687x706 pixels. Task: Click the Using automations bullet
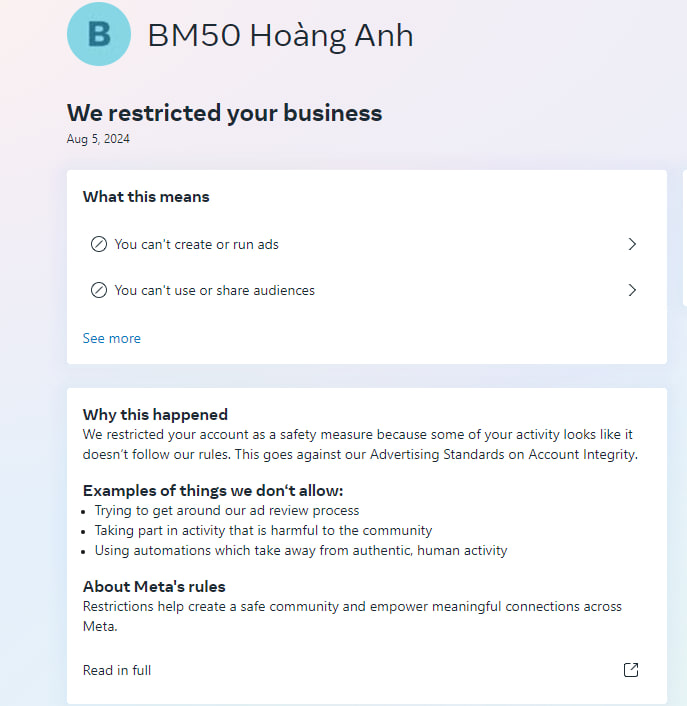[x=301, y=550]
